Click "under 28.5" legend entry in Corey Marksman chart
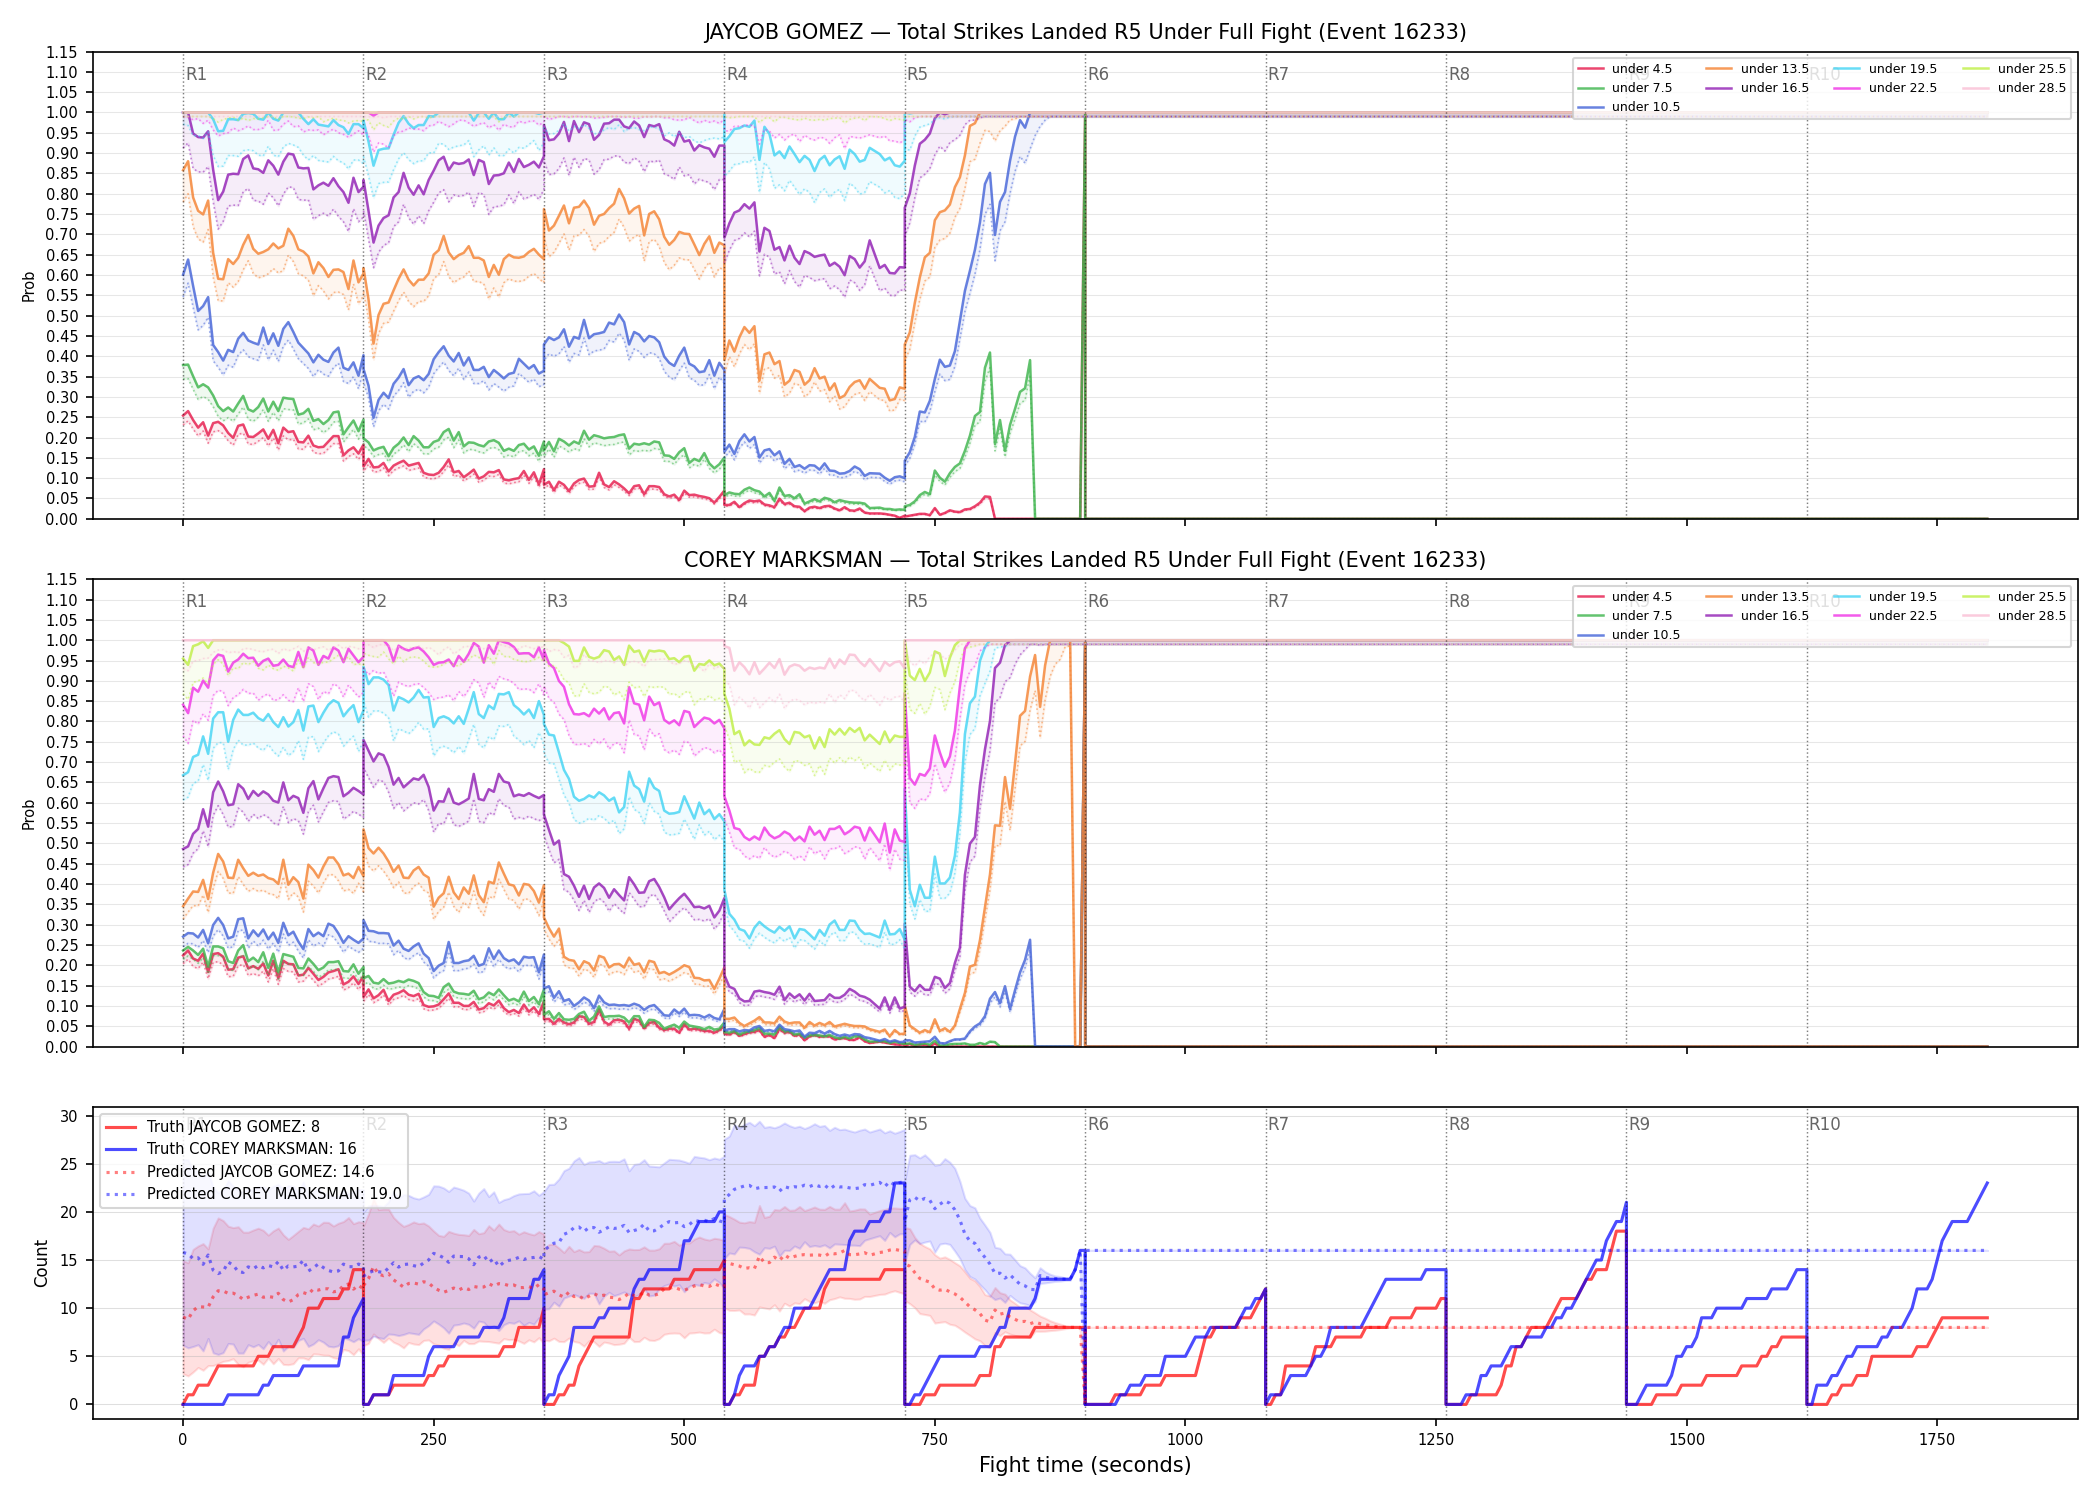The width and height of the screenshot is (2100, 1500). (2015, 616)
